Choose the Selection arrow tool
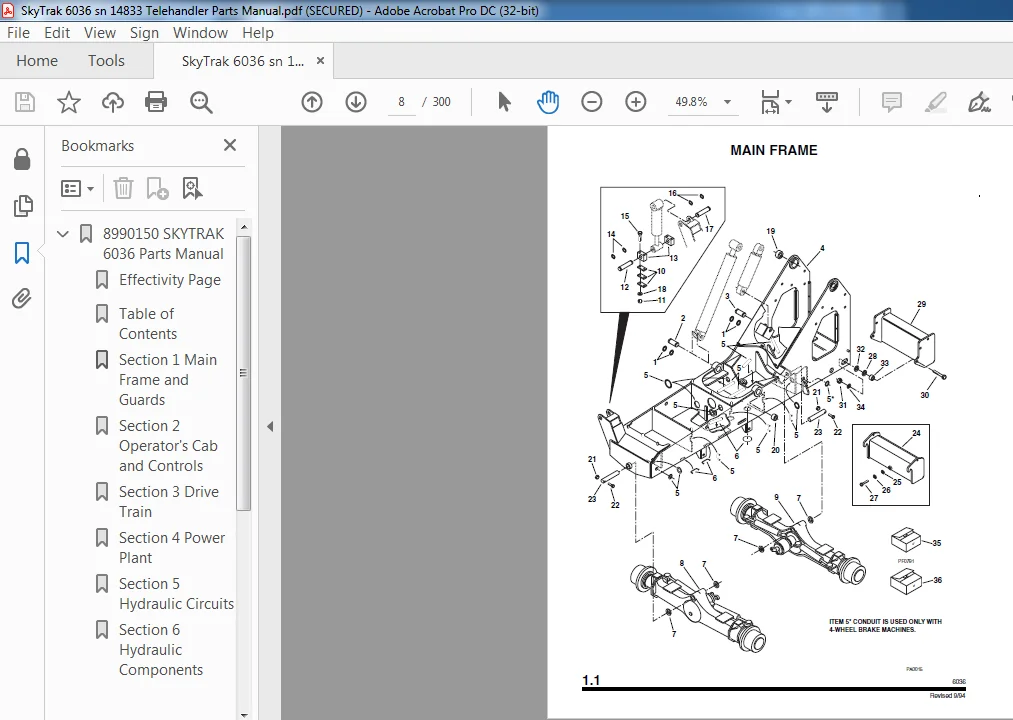The image size is (1013, 720). point(504,102)
